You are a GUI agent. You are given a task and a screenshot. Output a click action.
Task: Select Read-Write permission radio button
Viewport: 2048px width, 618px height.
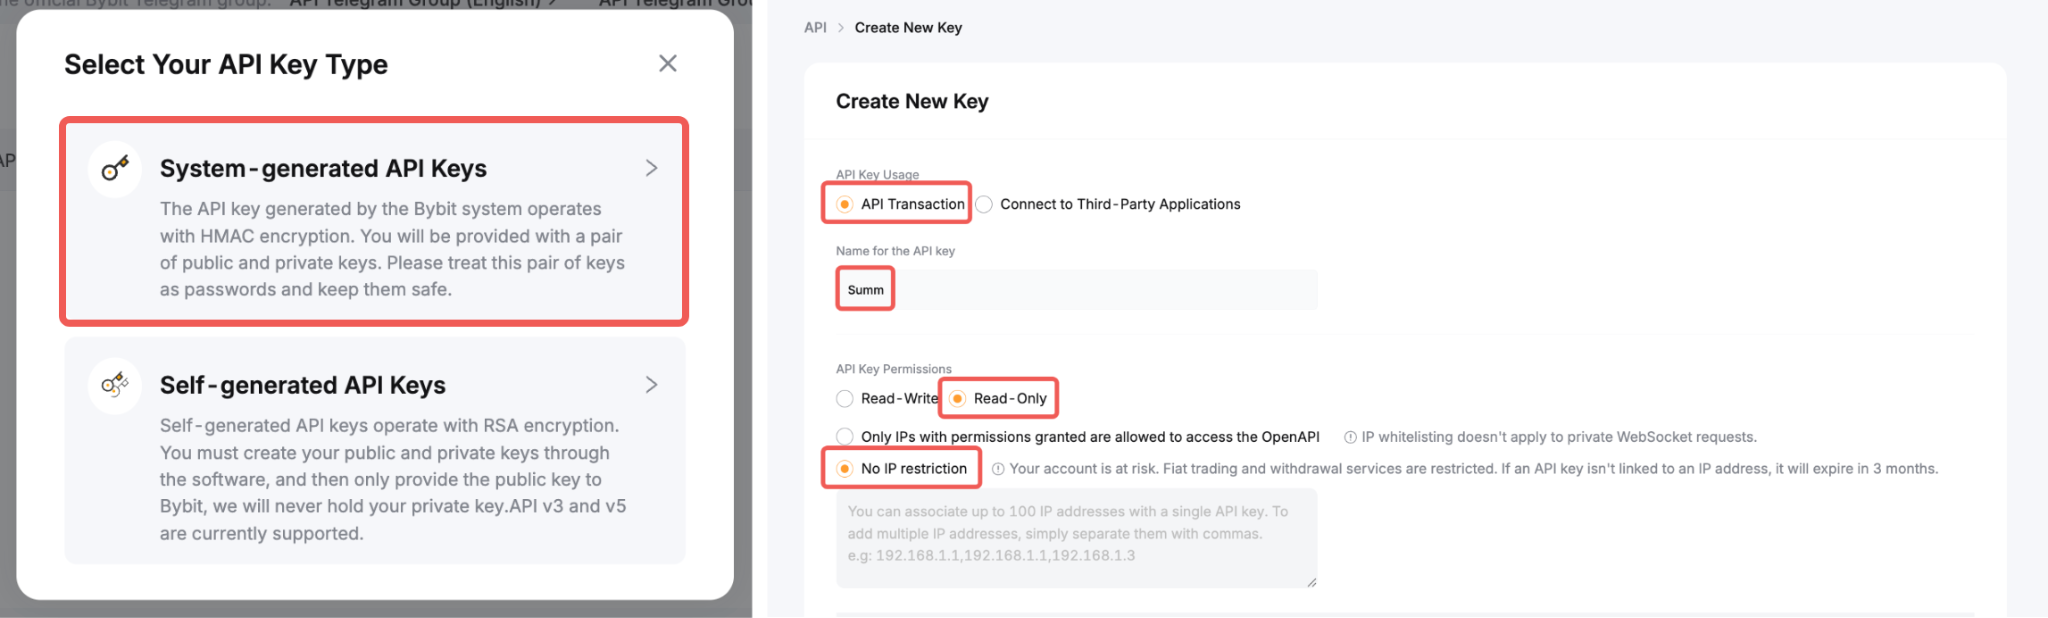pos(845,399)
